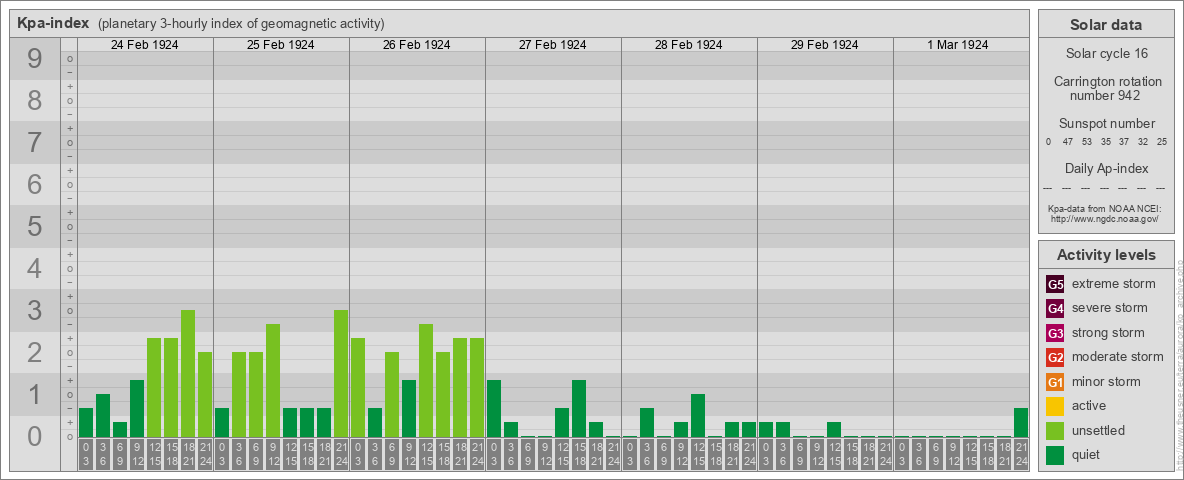This screenshot has width=1184, height=480.
Task: Click the 25 Feb 1924 date header
Action: pos(281,45)
